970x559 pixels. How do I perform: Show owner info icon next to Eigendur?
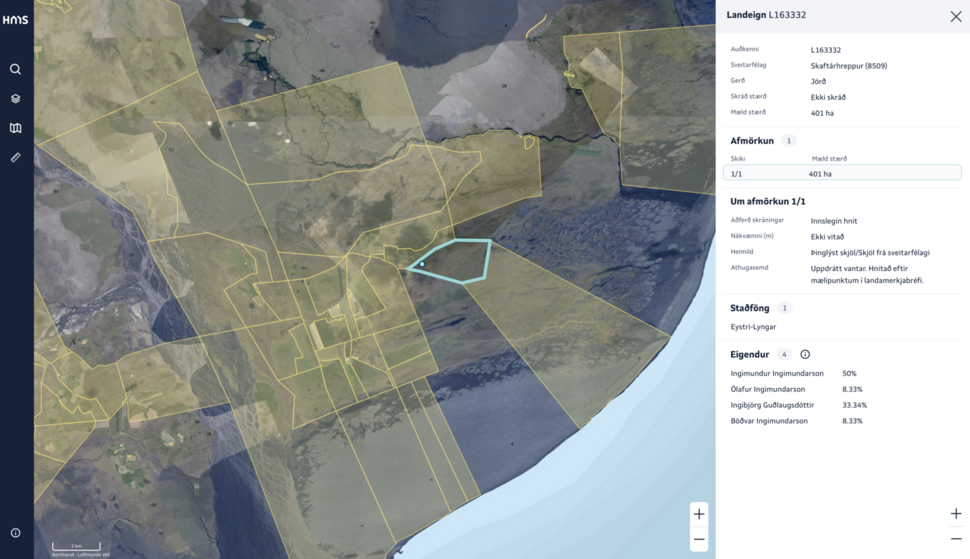(805, 354)
